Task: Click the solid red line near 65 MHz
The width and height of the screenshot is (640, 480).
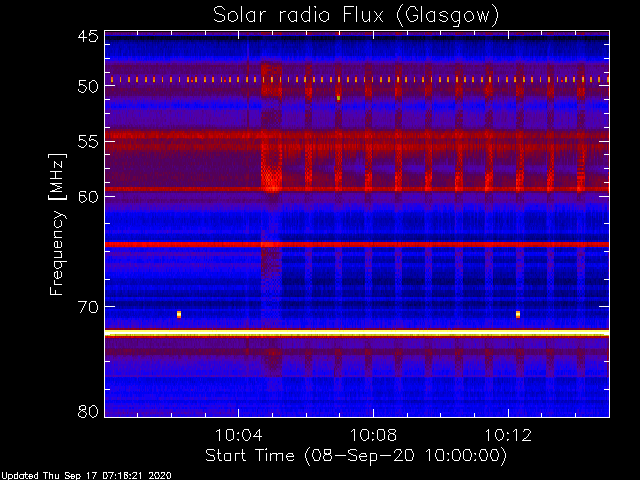Action: tap(357, 244)
